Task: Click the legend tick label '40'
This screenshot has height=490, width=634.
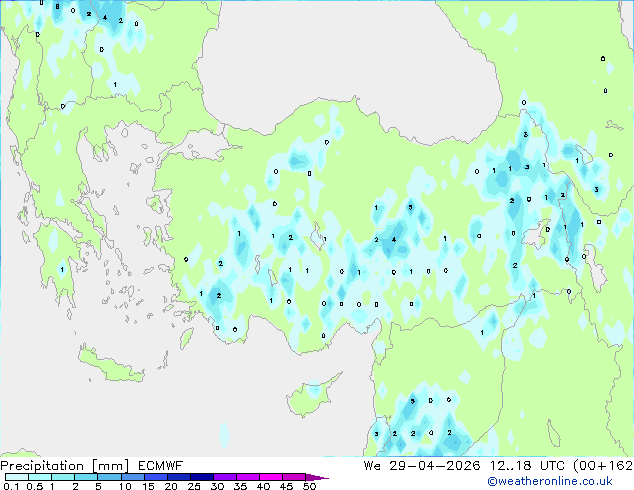Action: point(263,486)
